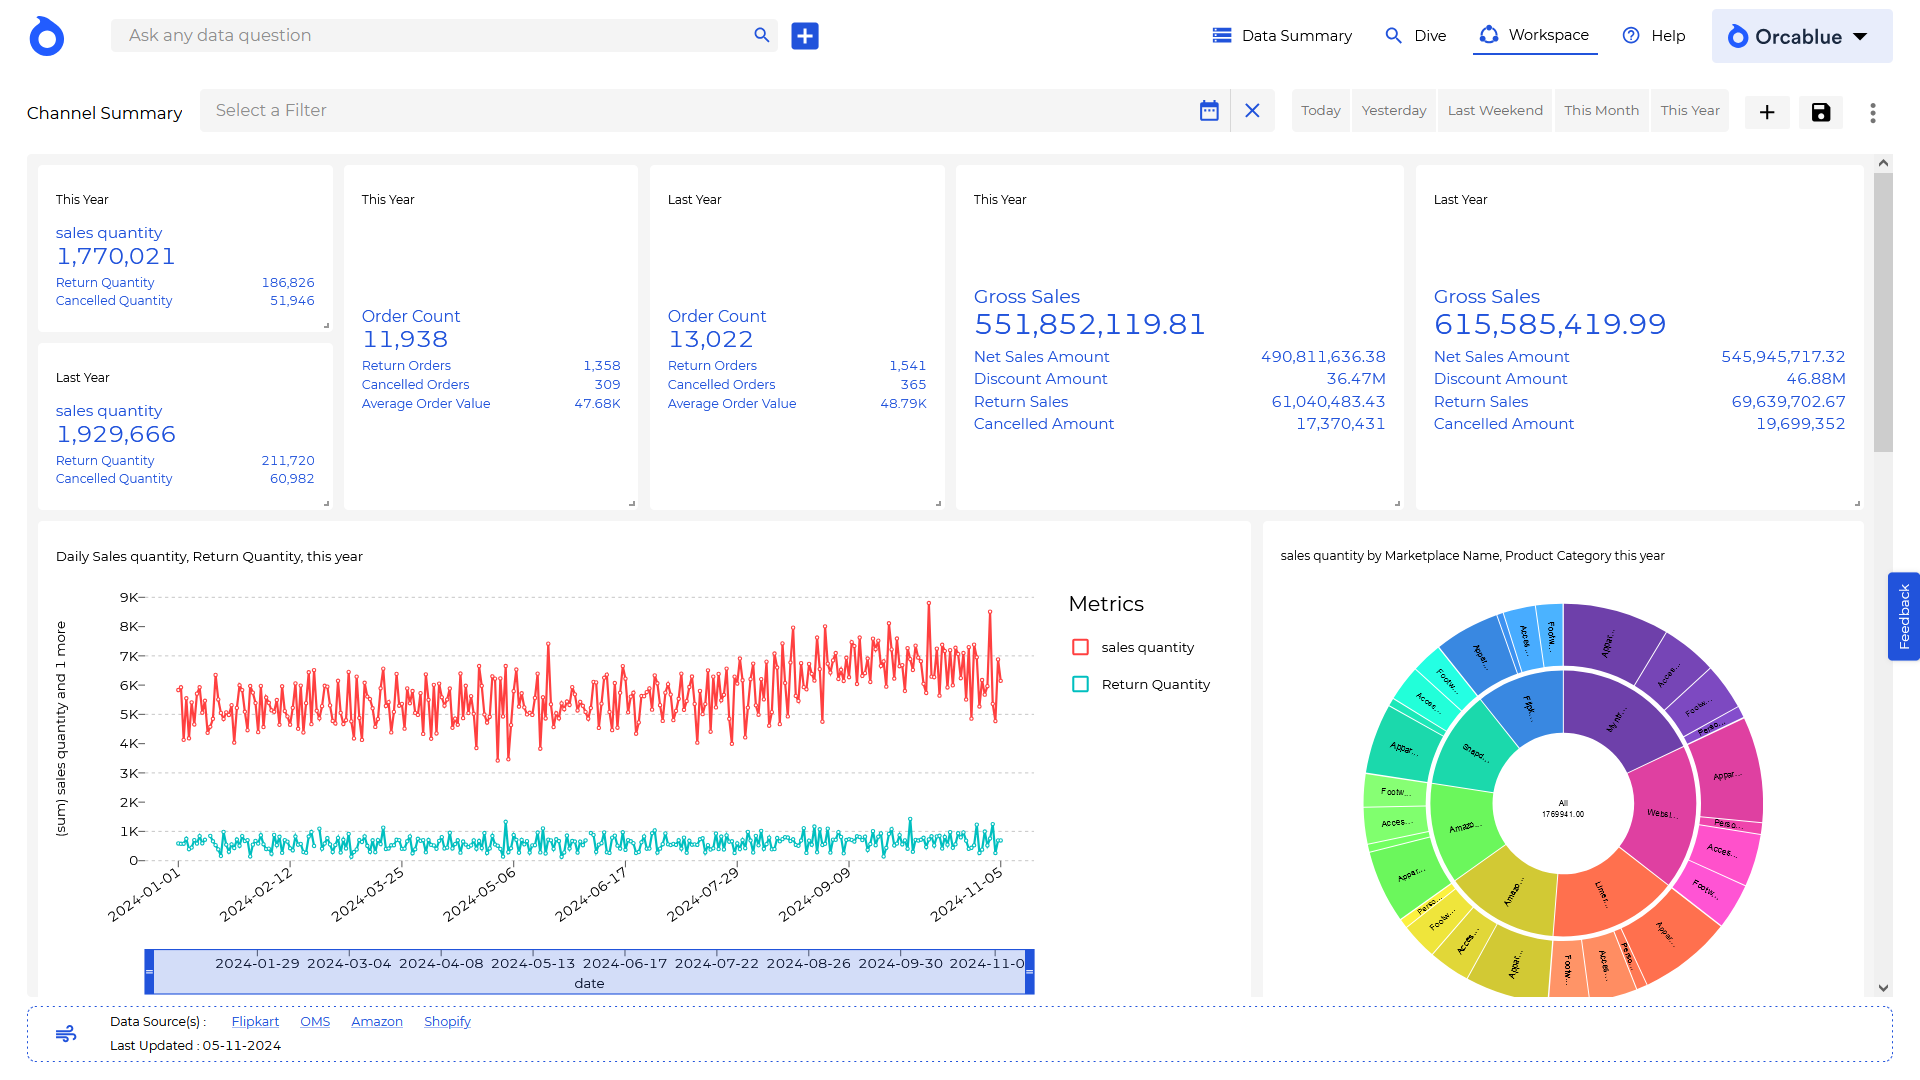The image size is (1920, 1080).
Task: Click the blue plus button beside search
Action: (804, 36)
